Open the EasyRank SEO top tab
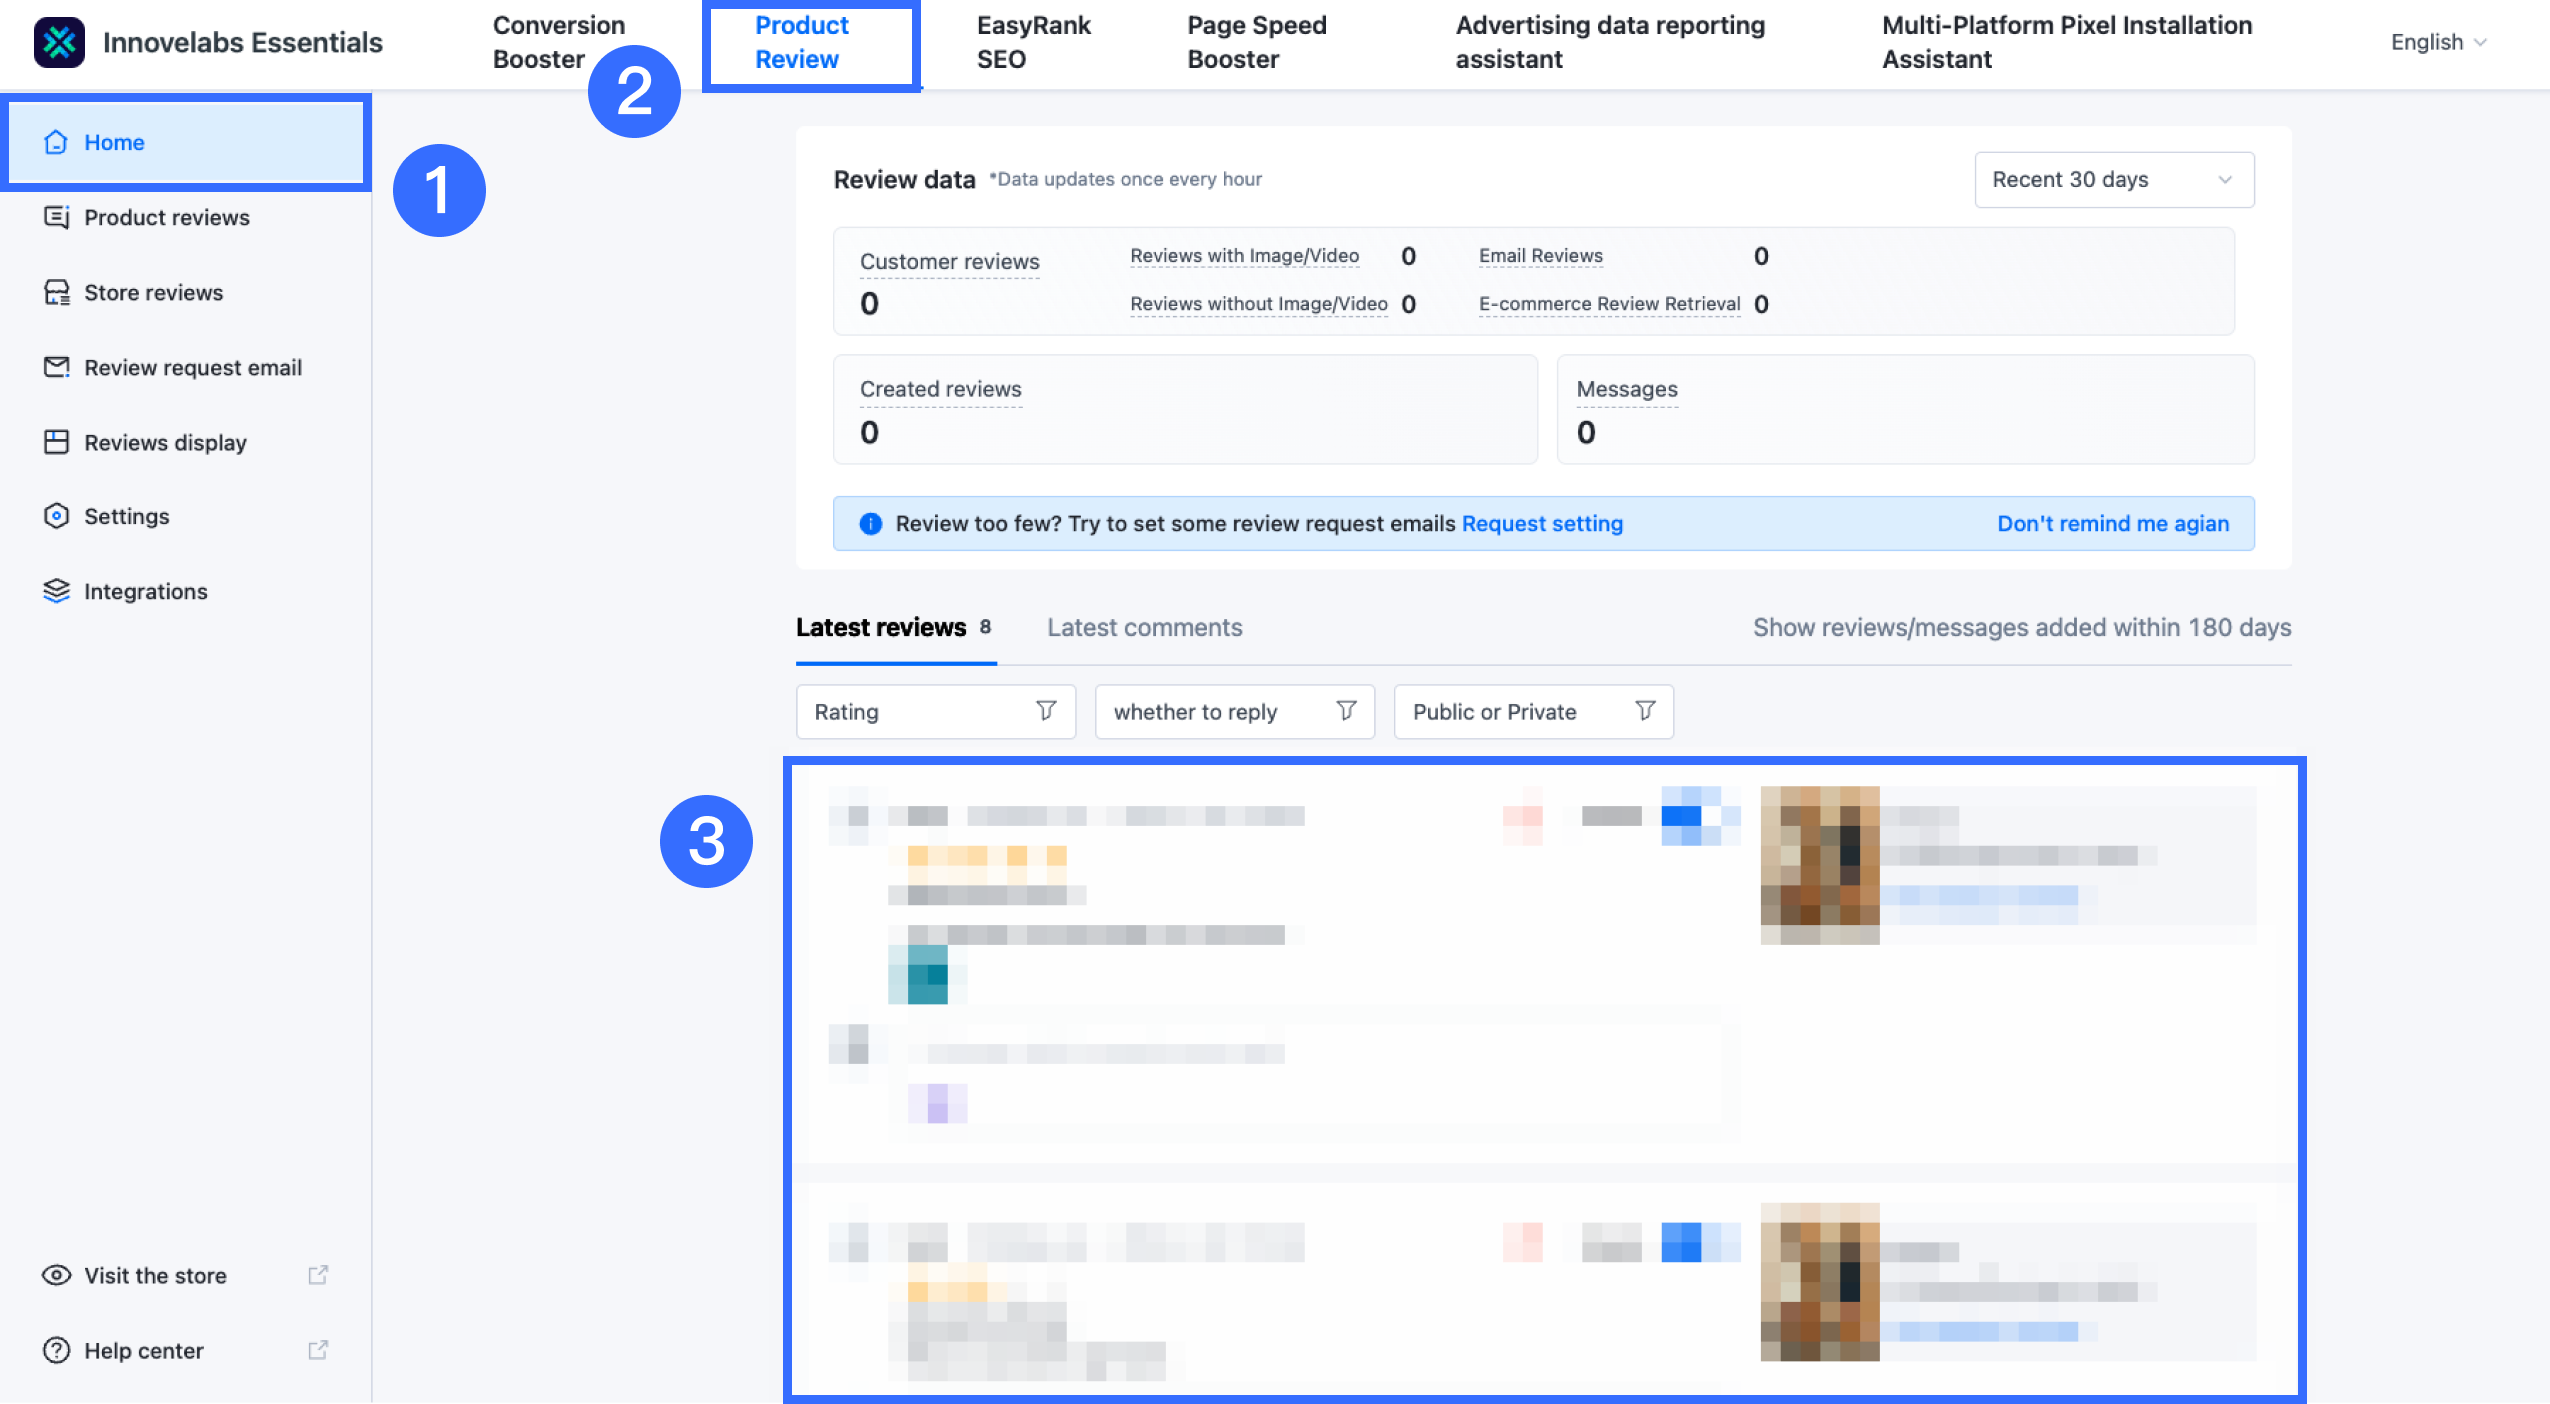This screenshot has height=1404, width=2550. point(1033,42)
